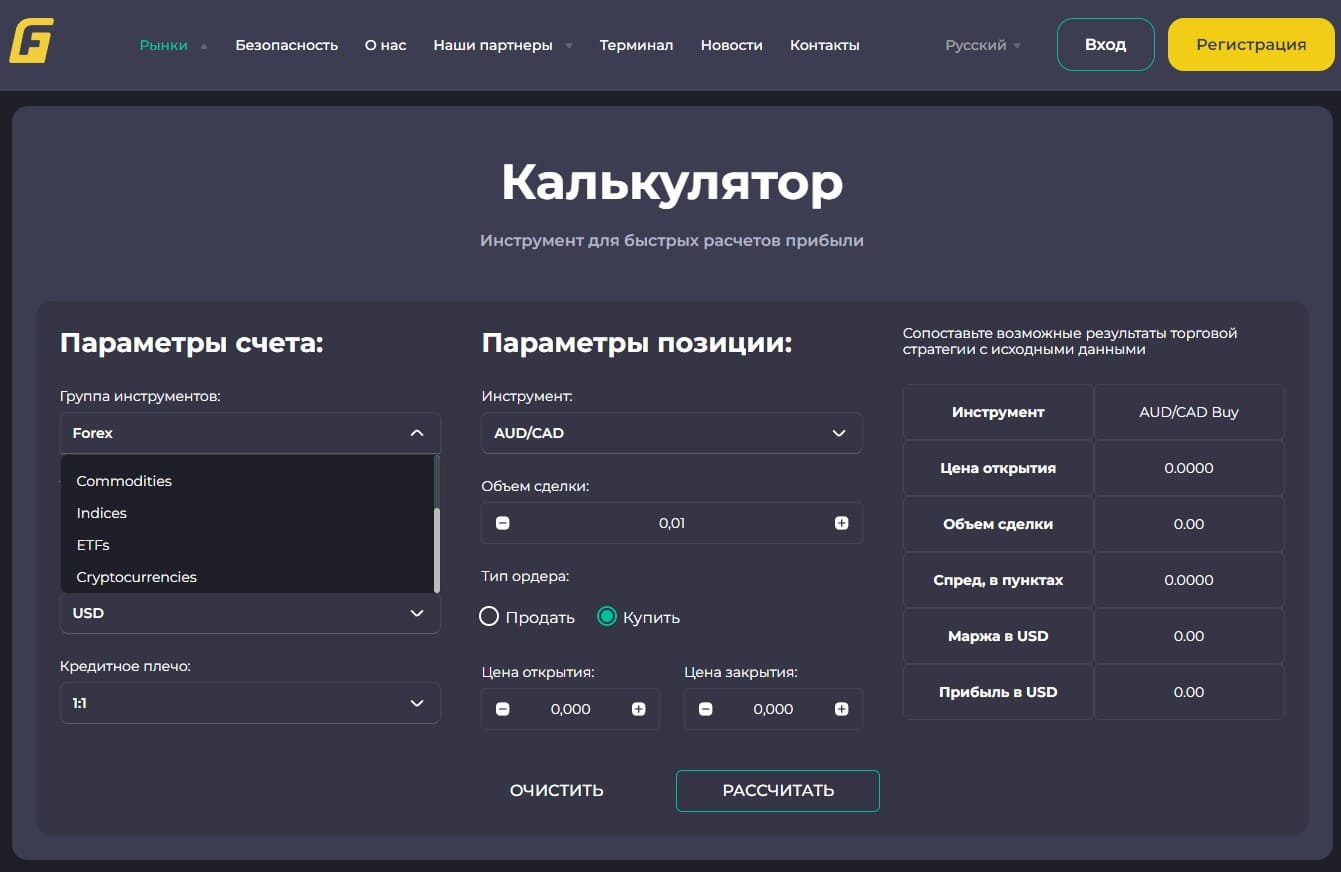Click the Цена открытия table label

[x=998, y=468]
